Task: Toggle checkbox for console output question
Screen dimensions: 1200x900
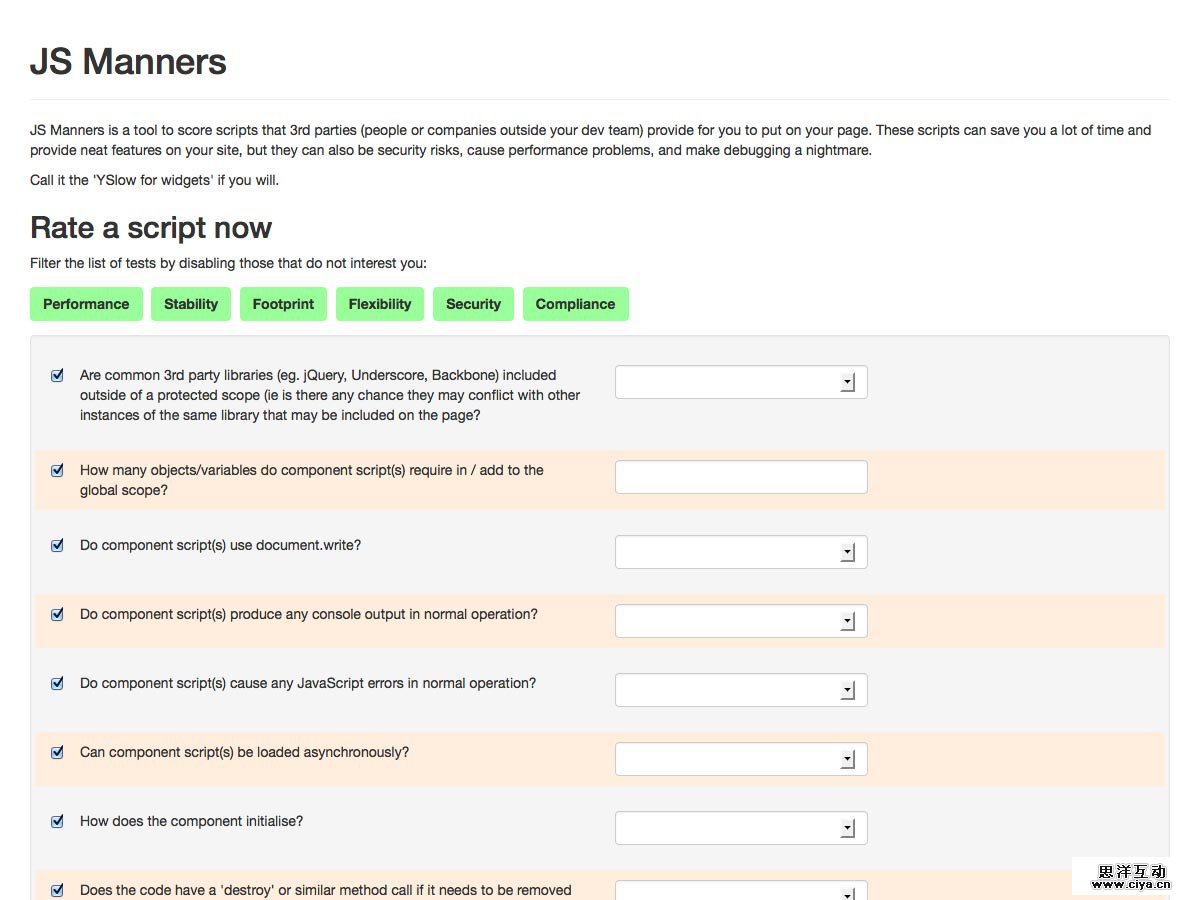Action: pyautogui.click(x=57, y=615)
